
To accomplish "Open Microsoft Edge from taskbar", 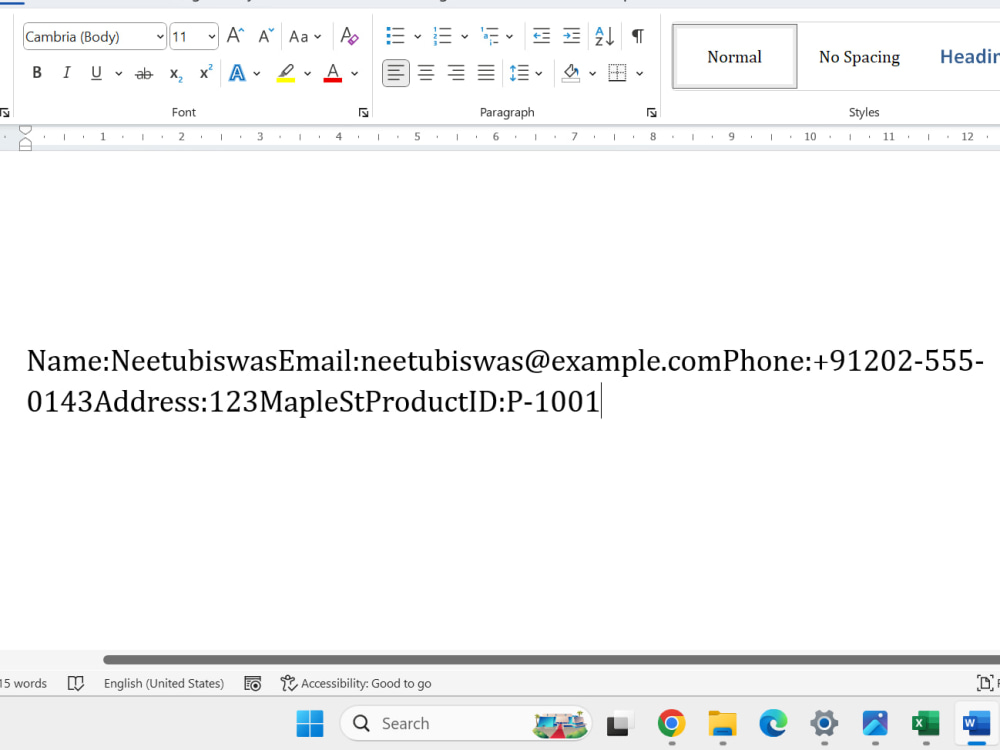I will click(x=773, y=724).
